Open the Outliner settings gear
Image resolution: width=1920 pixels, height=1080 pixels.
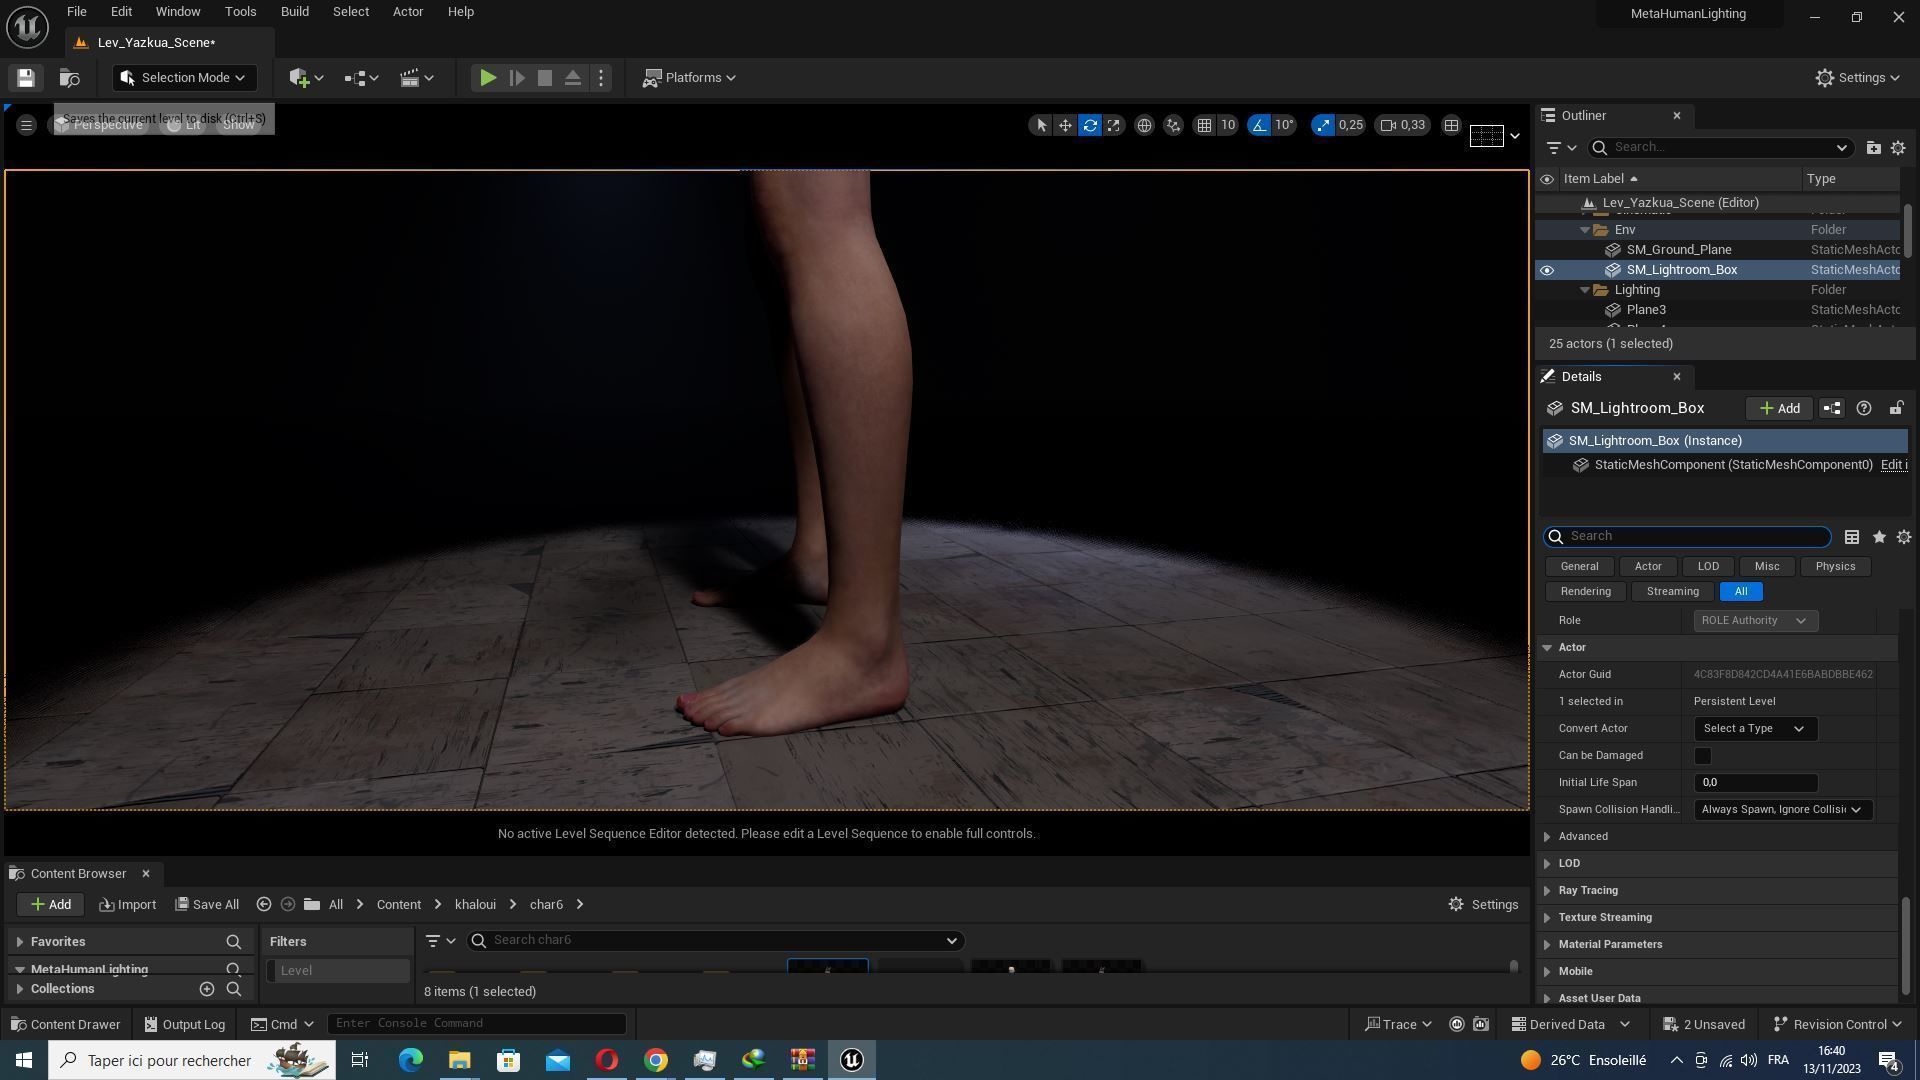pyautogui.click(x=1897, y=147)
